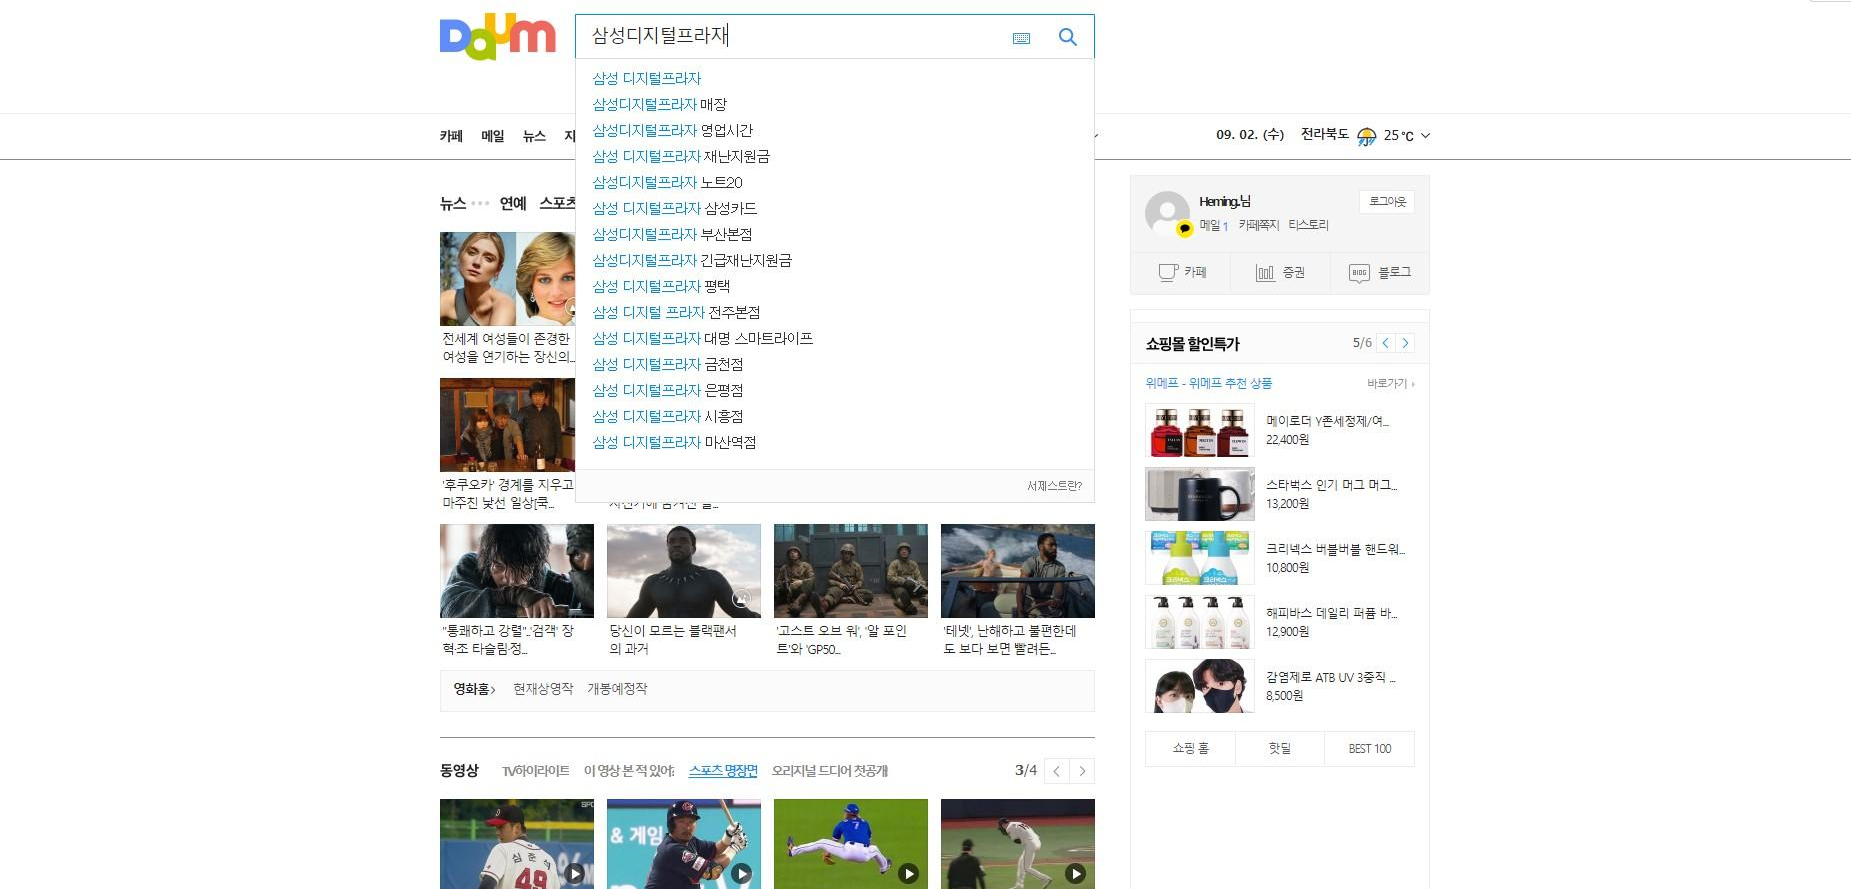This screenshot has width=1851, height=889.
Task: Show previous video page arrow
Action: tap(1057, 771)
